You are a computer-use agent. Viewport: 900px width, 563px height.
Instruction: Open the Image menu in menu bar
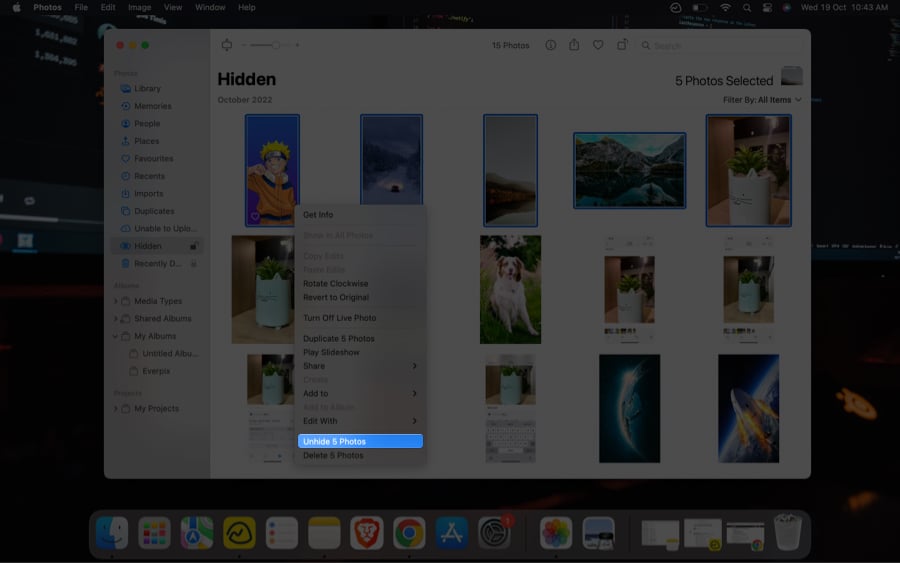coord(139,7)
